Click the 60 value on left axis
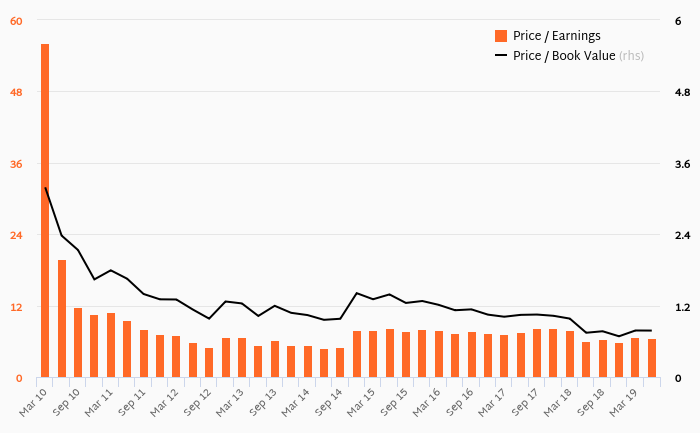700x433 pixels. point(16,21)
